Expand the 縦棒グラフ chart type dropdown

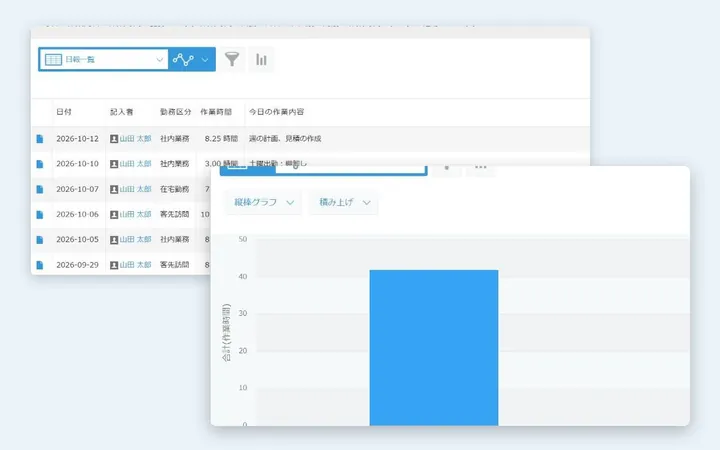[x=264, y=202]
